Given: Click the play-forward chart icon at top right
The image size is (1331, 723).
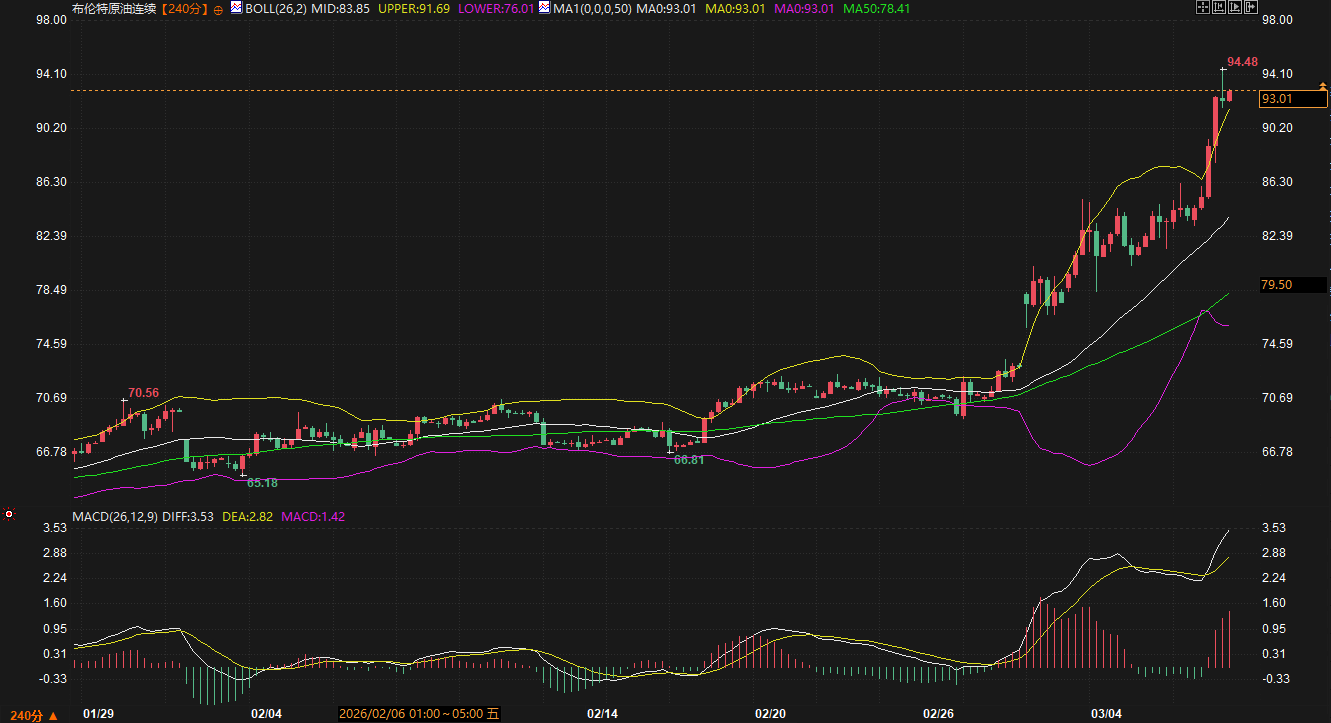Looking at the screenshot, I should pos(1234,8).
